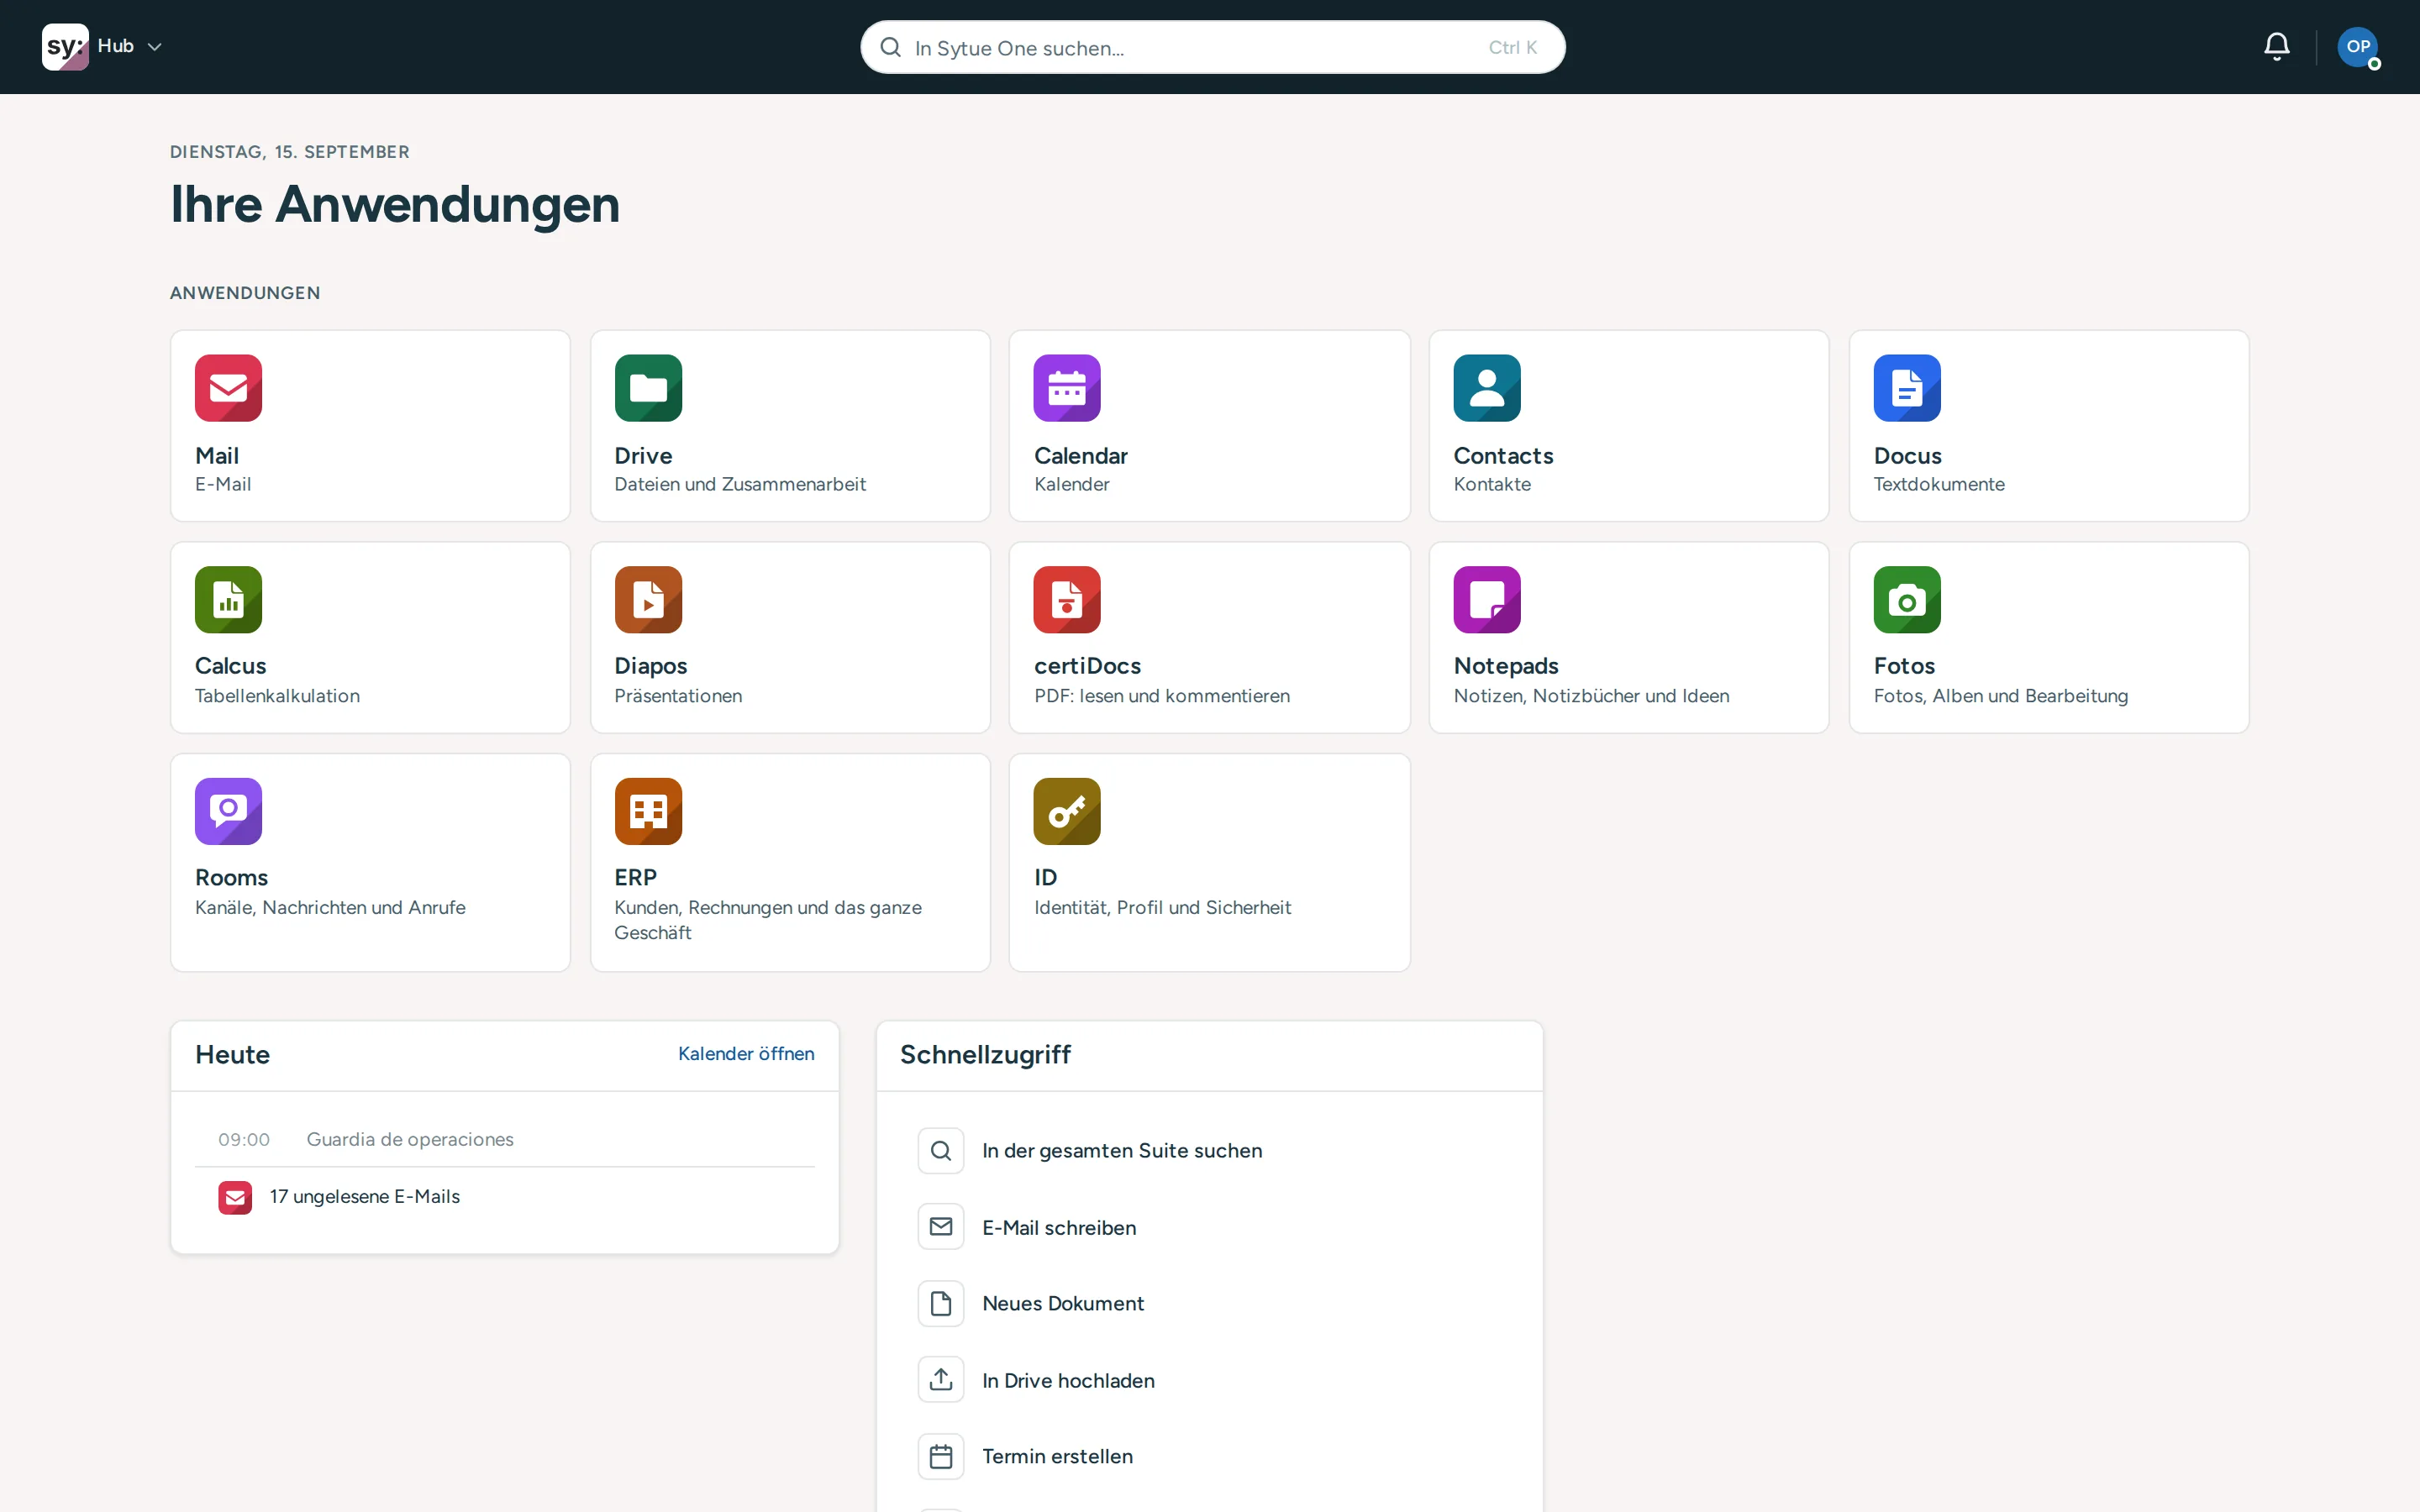Image resolution: width=2420 pixels, height=1512 pixels.
Task: Open the Rooms chat icon
Action: (228, 811)
